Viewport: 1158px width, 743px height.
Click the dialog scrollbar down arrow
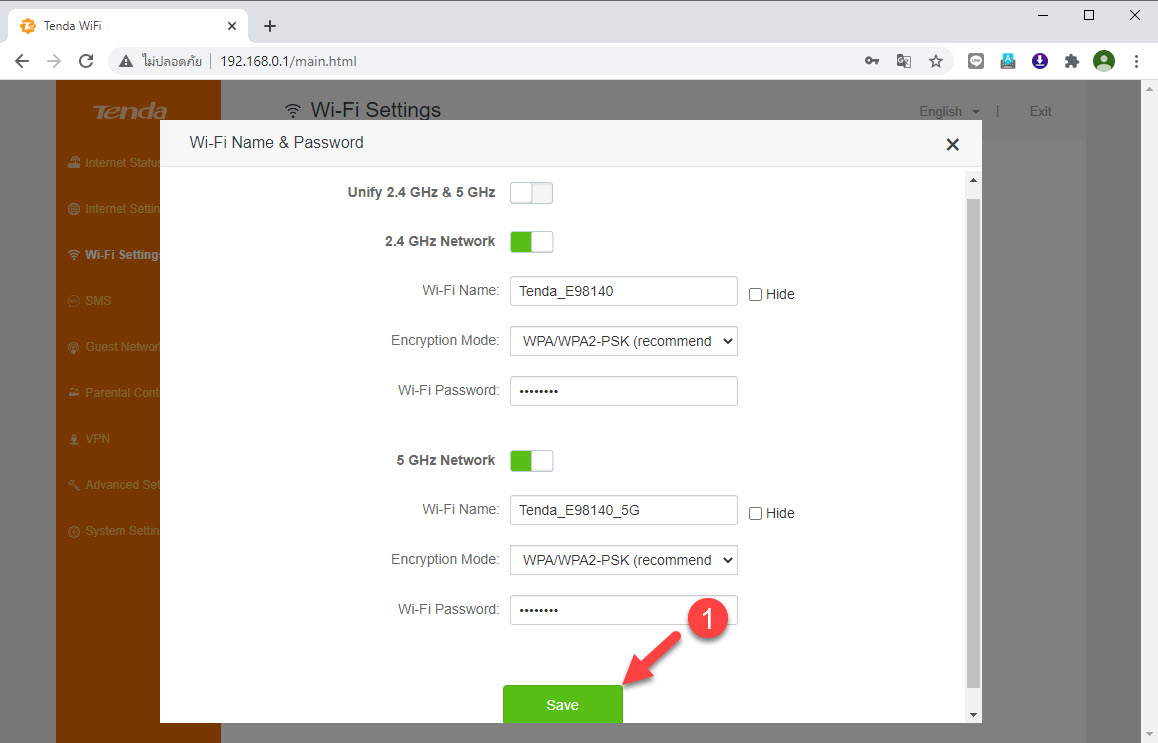tap(973, 714)
